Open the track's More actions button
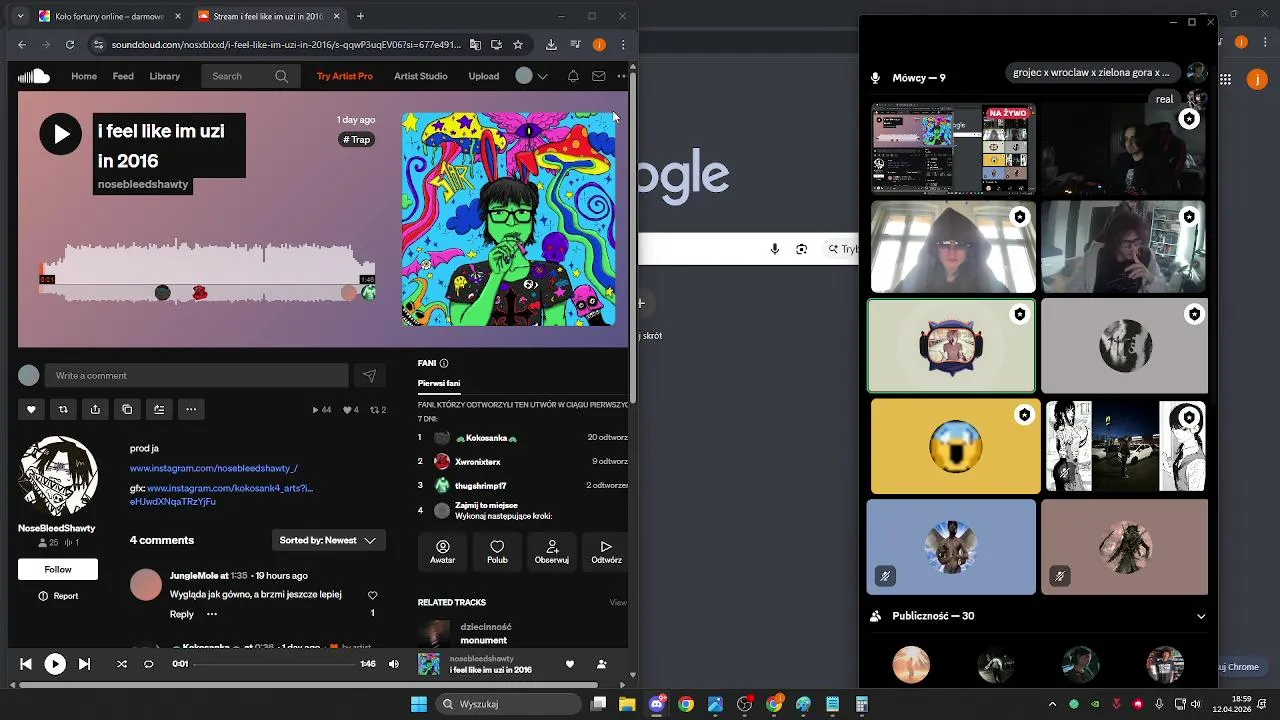1280x720 pixels. 191,409
